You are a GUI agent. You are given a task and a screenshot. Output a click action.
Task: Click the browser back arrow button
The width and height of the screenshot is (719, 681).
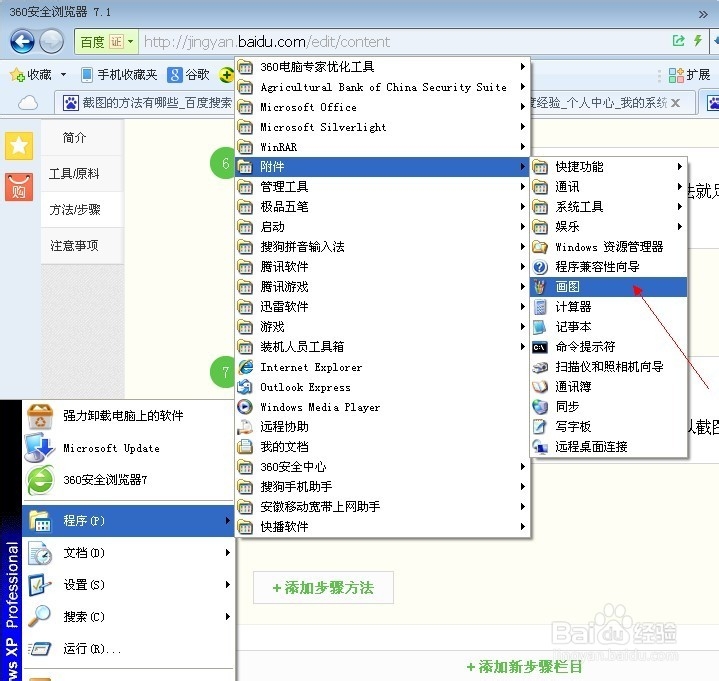(x=22, y=42)
